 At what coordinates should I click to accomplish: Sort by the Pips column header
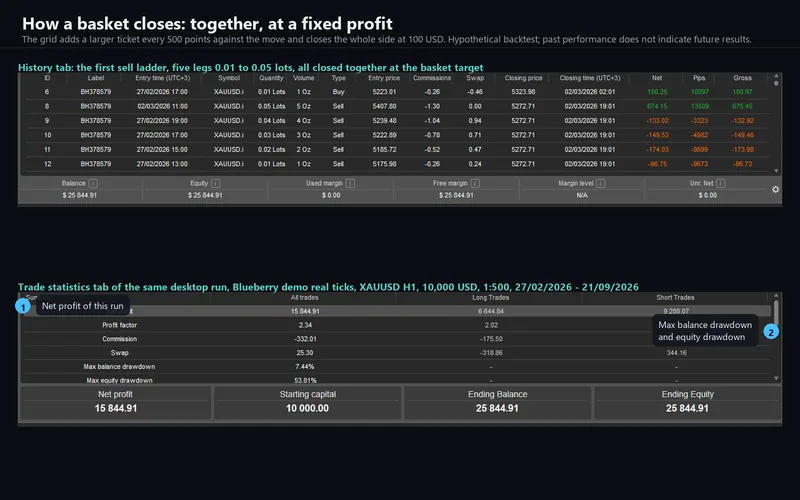click(x=699, y=78)
